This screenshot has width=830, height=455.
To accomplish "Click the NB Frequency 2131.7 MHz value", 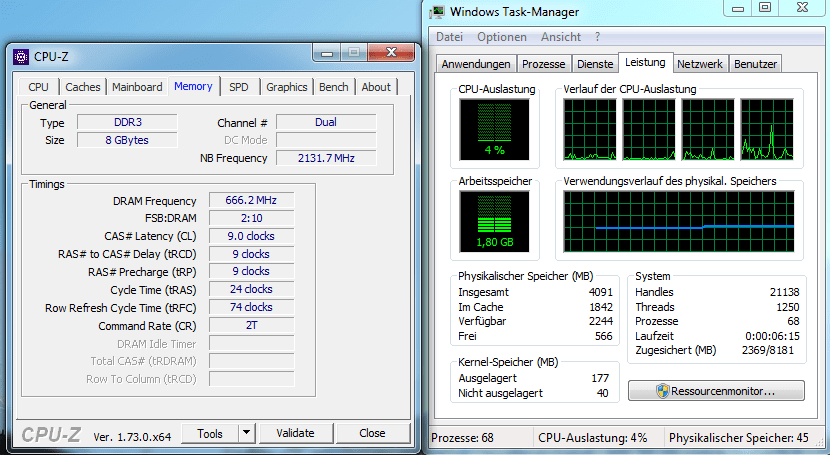I will pos(326,158).
